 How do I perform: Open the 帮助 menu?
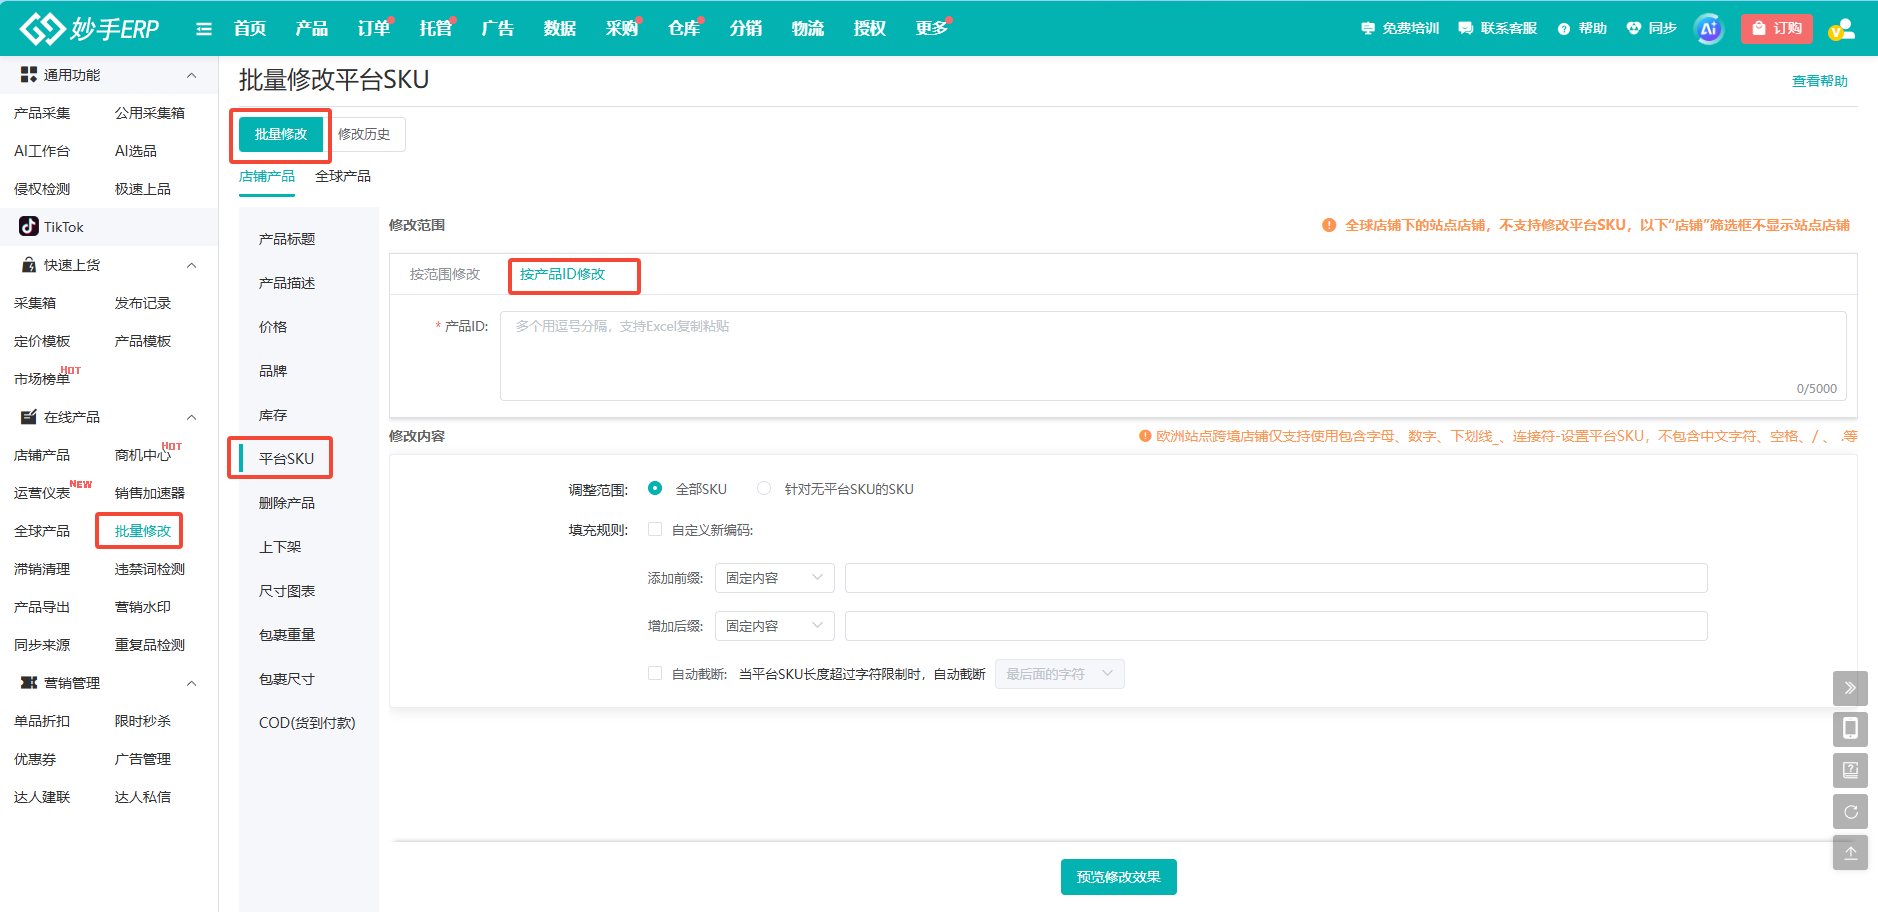pos(1582,29)
